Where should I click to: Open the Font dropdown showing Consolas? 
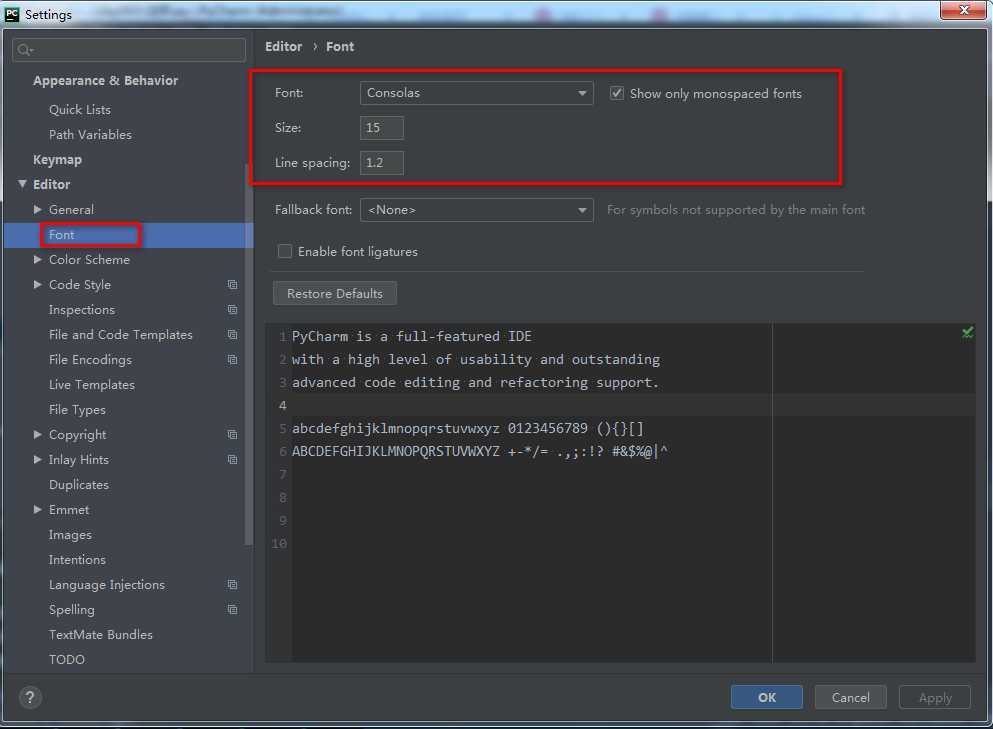coord(476,93)
